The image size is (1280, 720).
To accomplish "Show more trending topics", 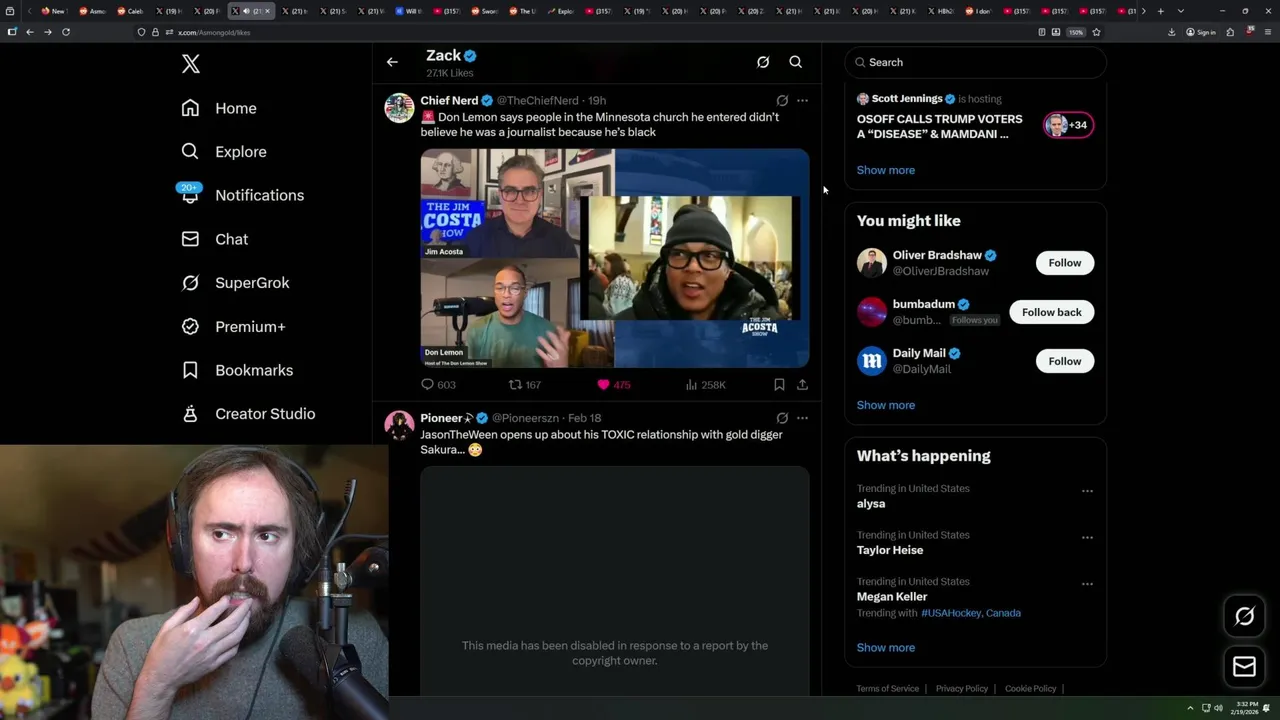I will 886,647.
